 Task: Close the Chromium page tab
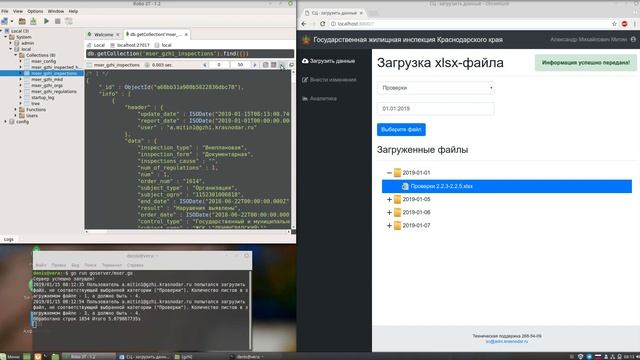(361, 13)
